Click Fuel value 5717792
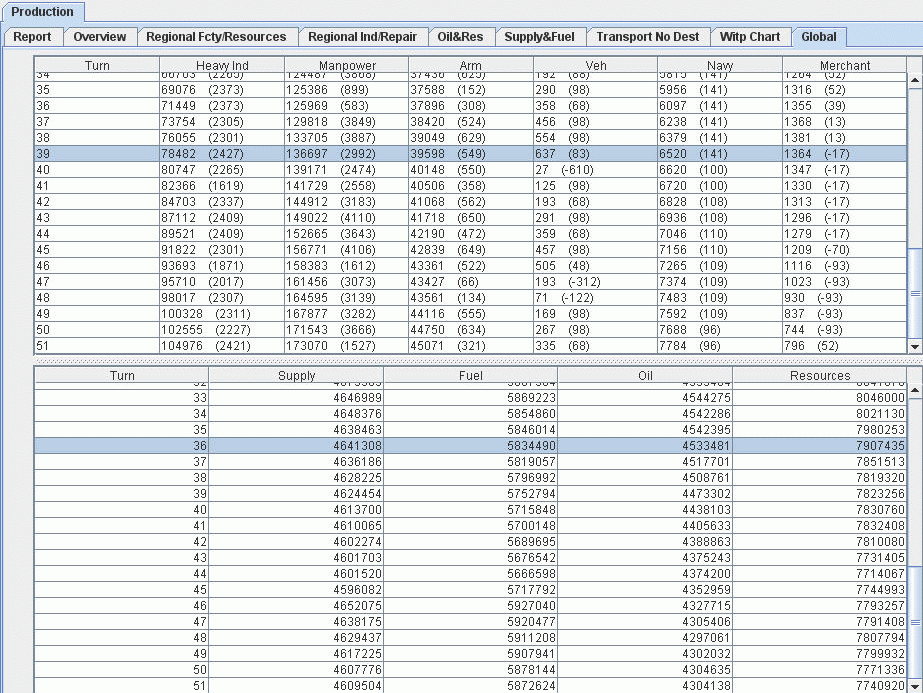The height and width of the screenshot is (693, 923). (x=470, y=589)
